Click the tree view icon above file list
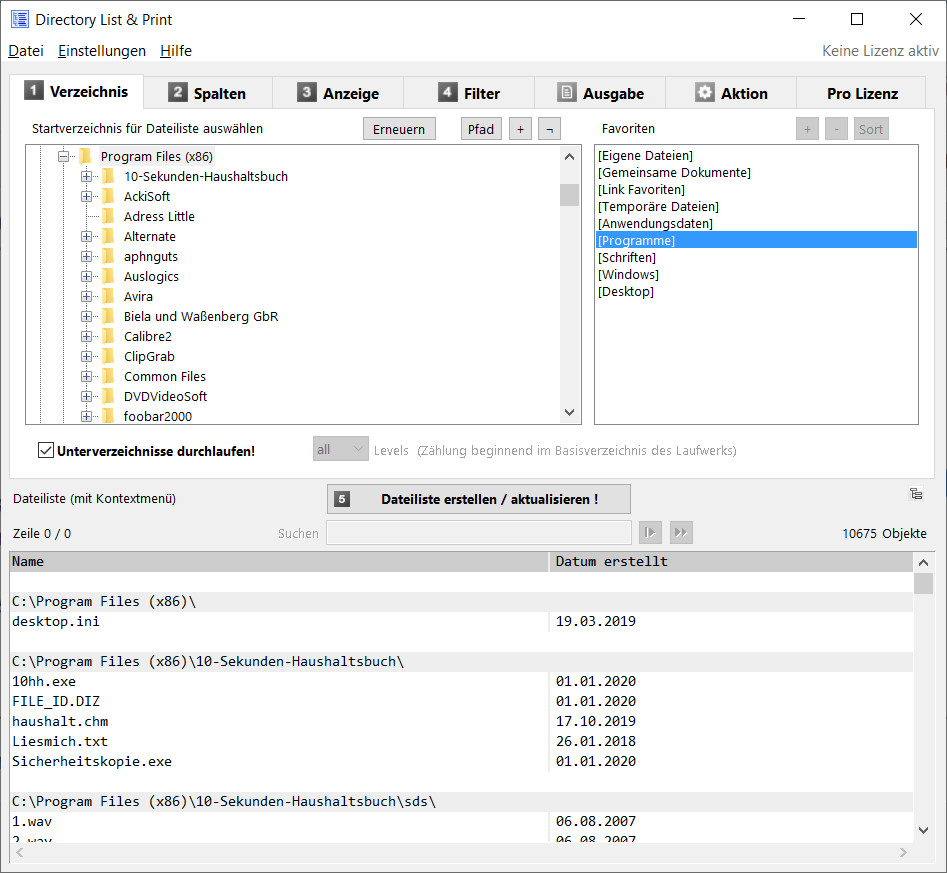 [x=916, y=493]
